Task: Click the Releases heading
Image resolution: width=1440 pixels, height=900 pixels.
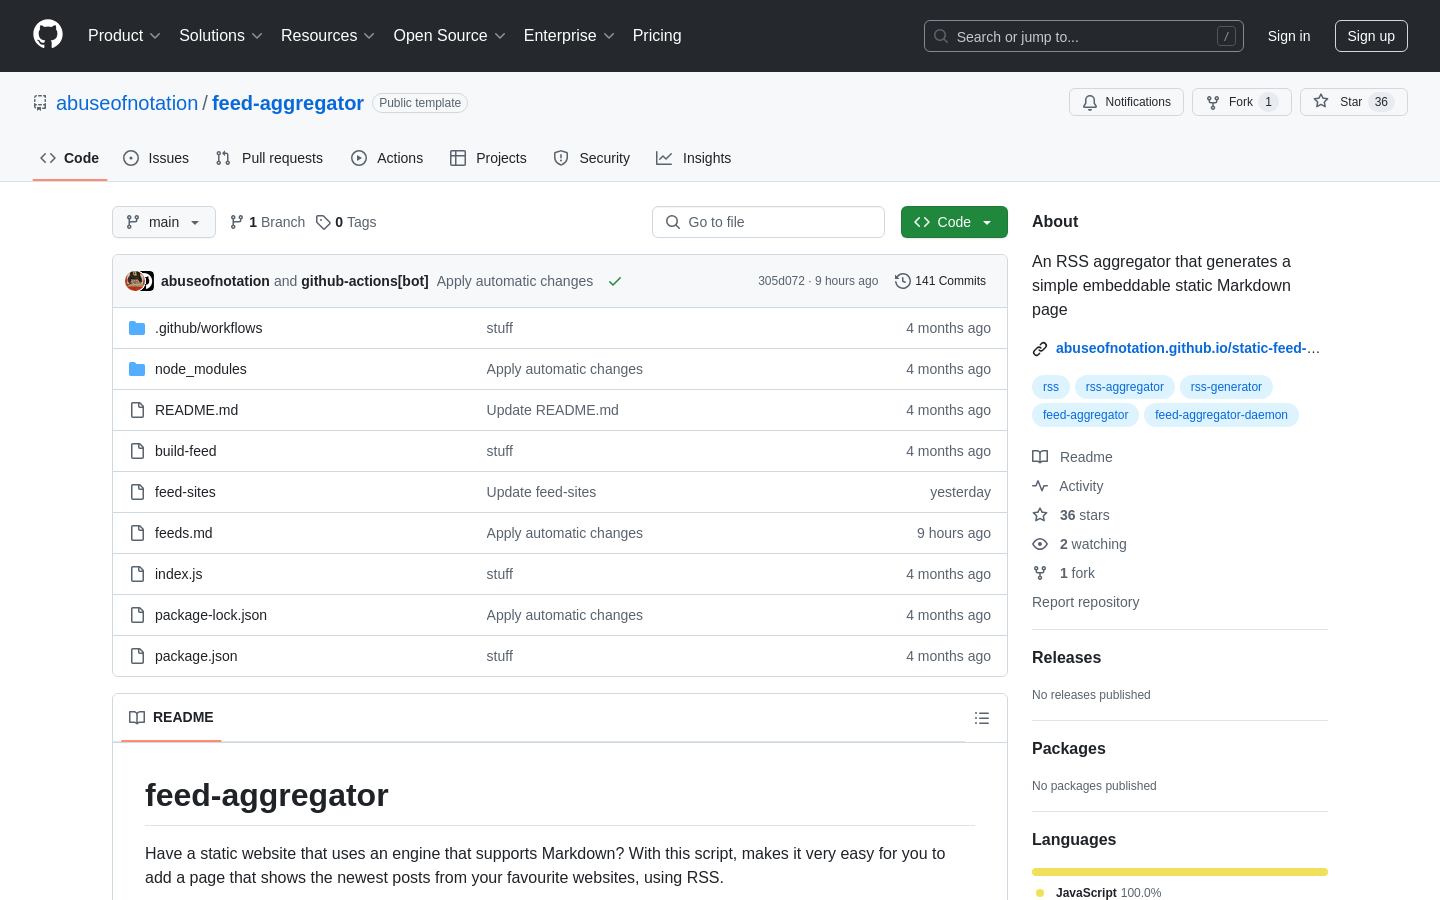Action: coord(1066,657)
